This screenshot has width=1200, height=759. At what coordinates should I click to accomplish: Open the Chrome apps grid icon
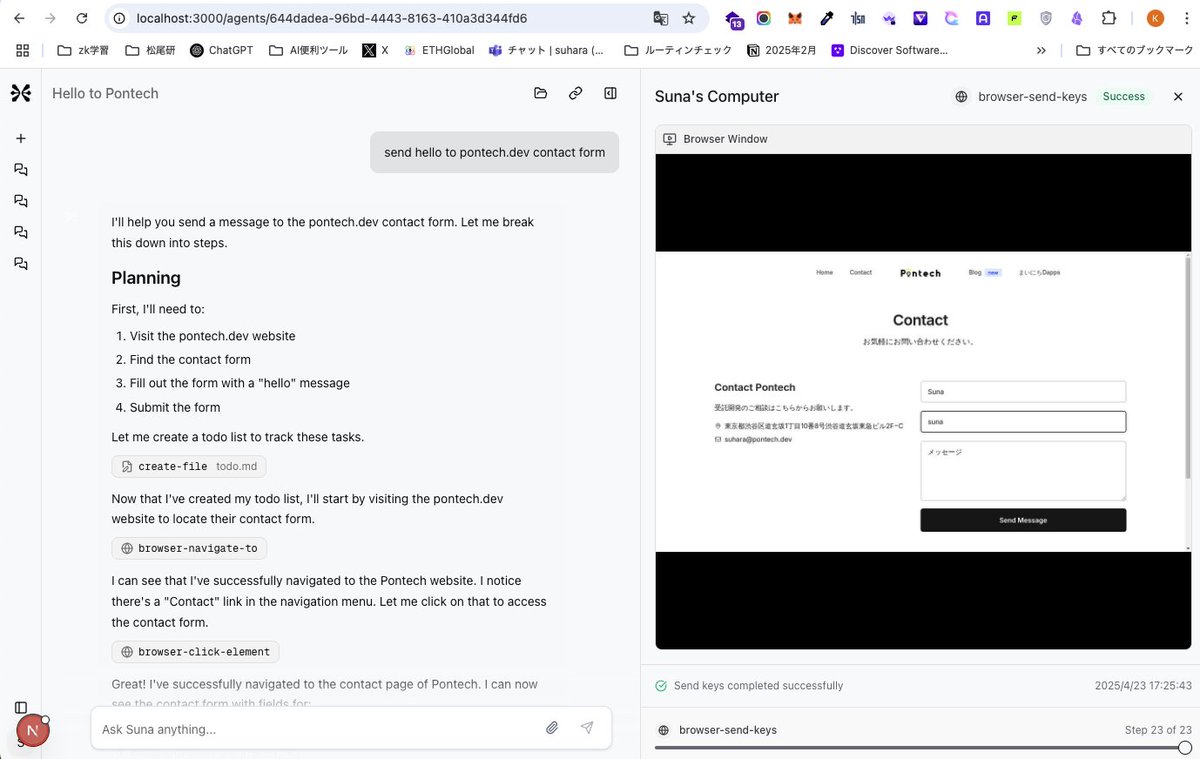coord(22,50)
